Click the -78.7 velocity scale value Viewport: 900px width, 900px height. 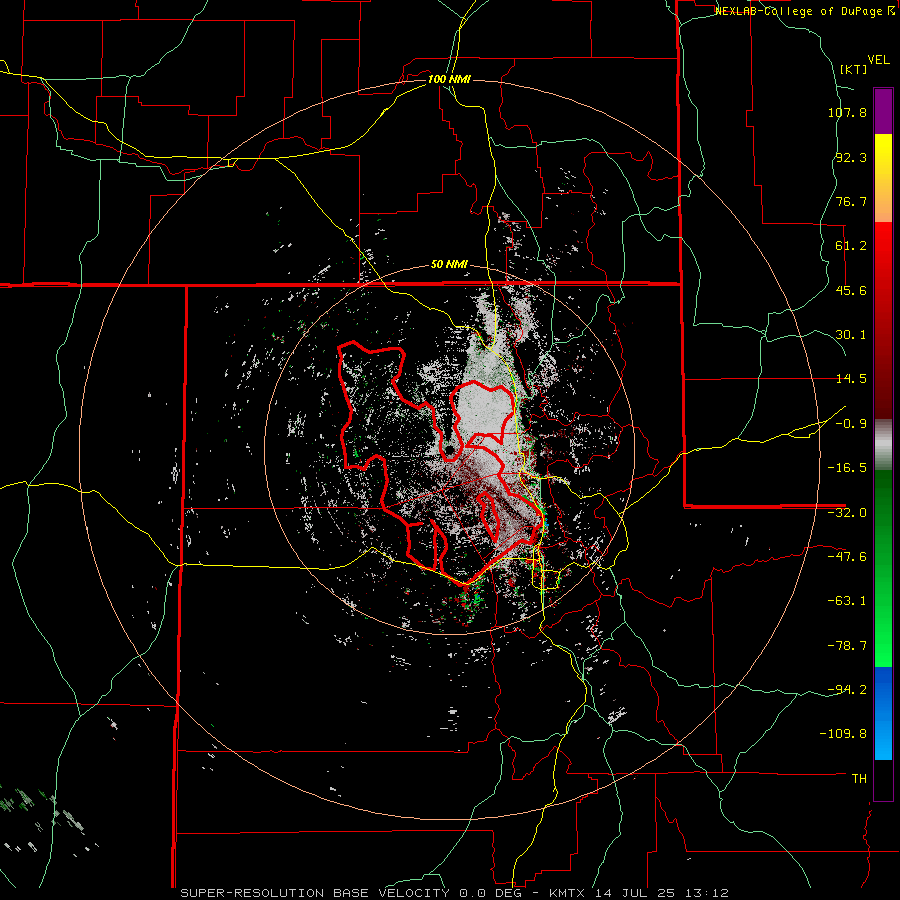coord(847,646)
